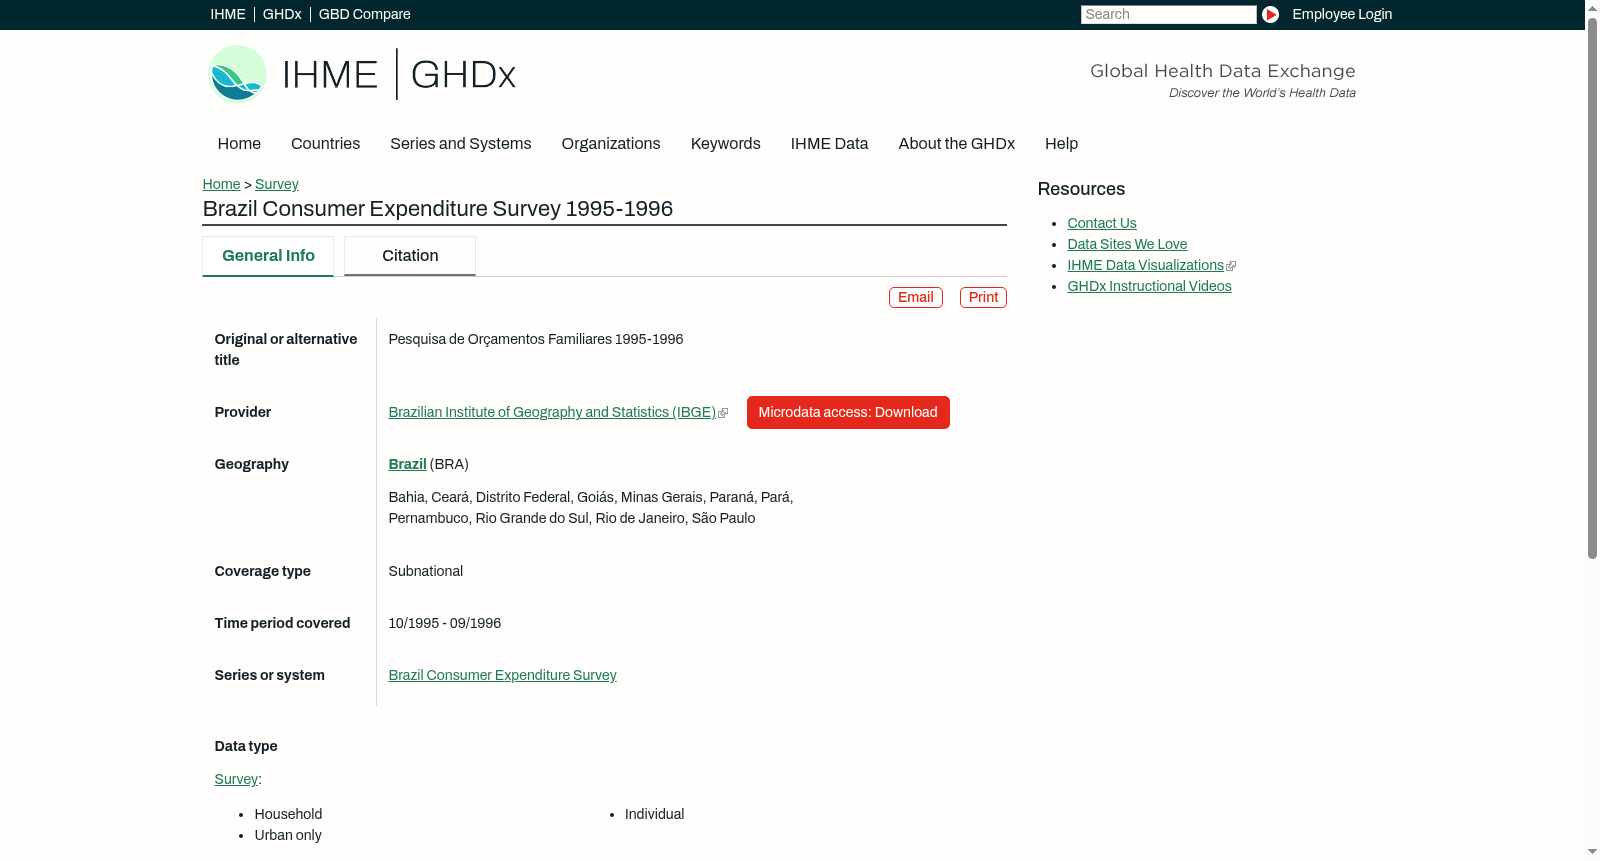Click the IHME leaf logo
1600x861 pixels.
(x=237, y=74)
